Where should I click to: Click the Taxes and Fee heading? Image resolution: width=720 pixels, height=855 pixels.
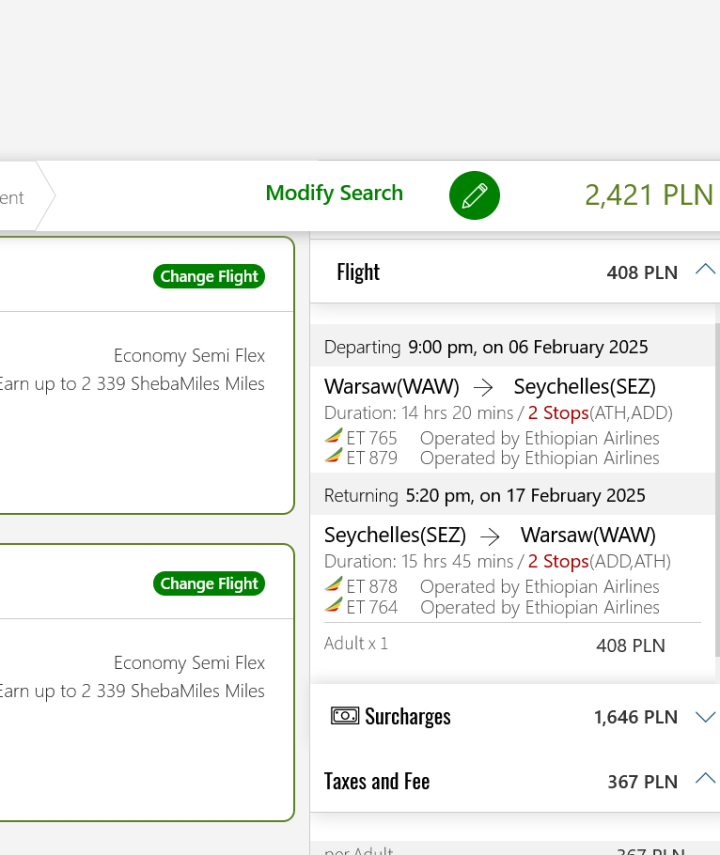click(377, 781)
